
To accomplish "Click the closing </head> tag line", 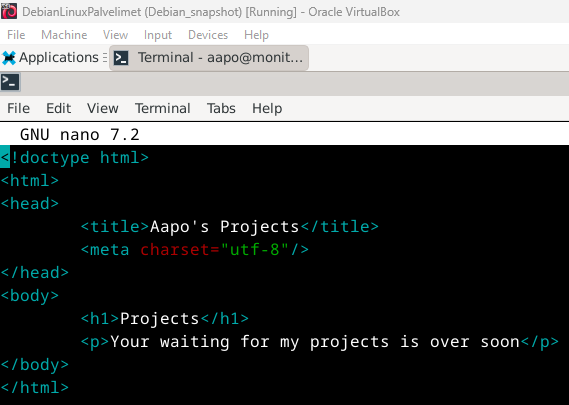I will tap(35, 273).
